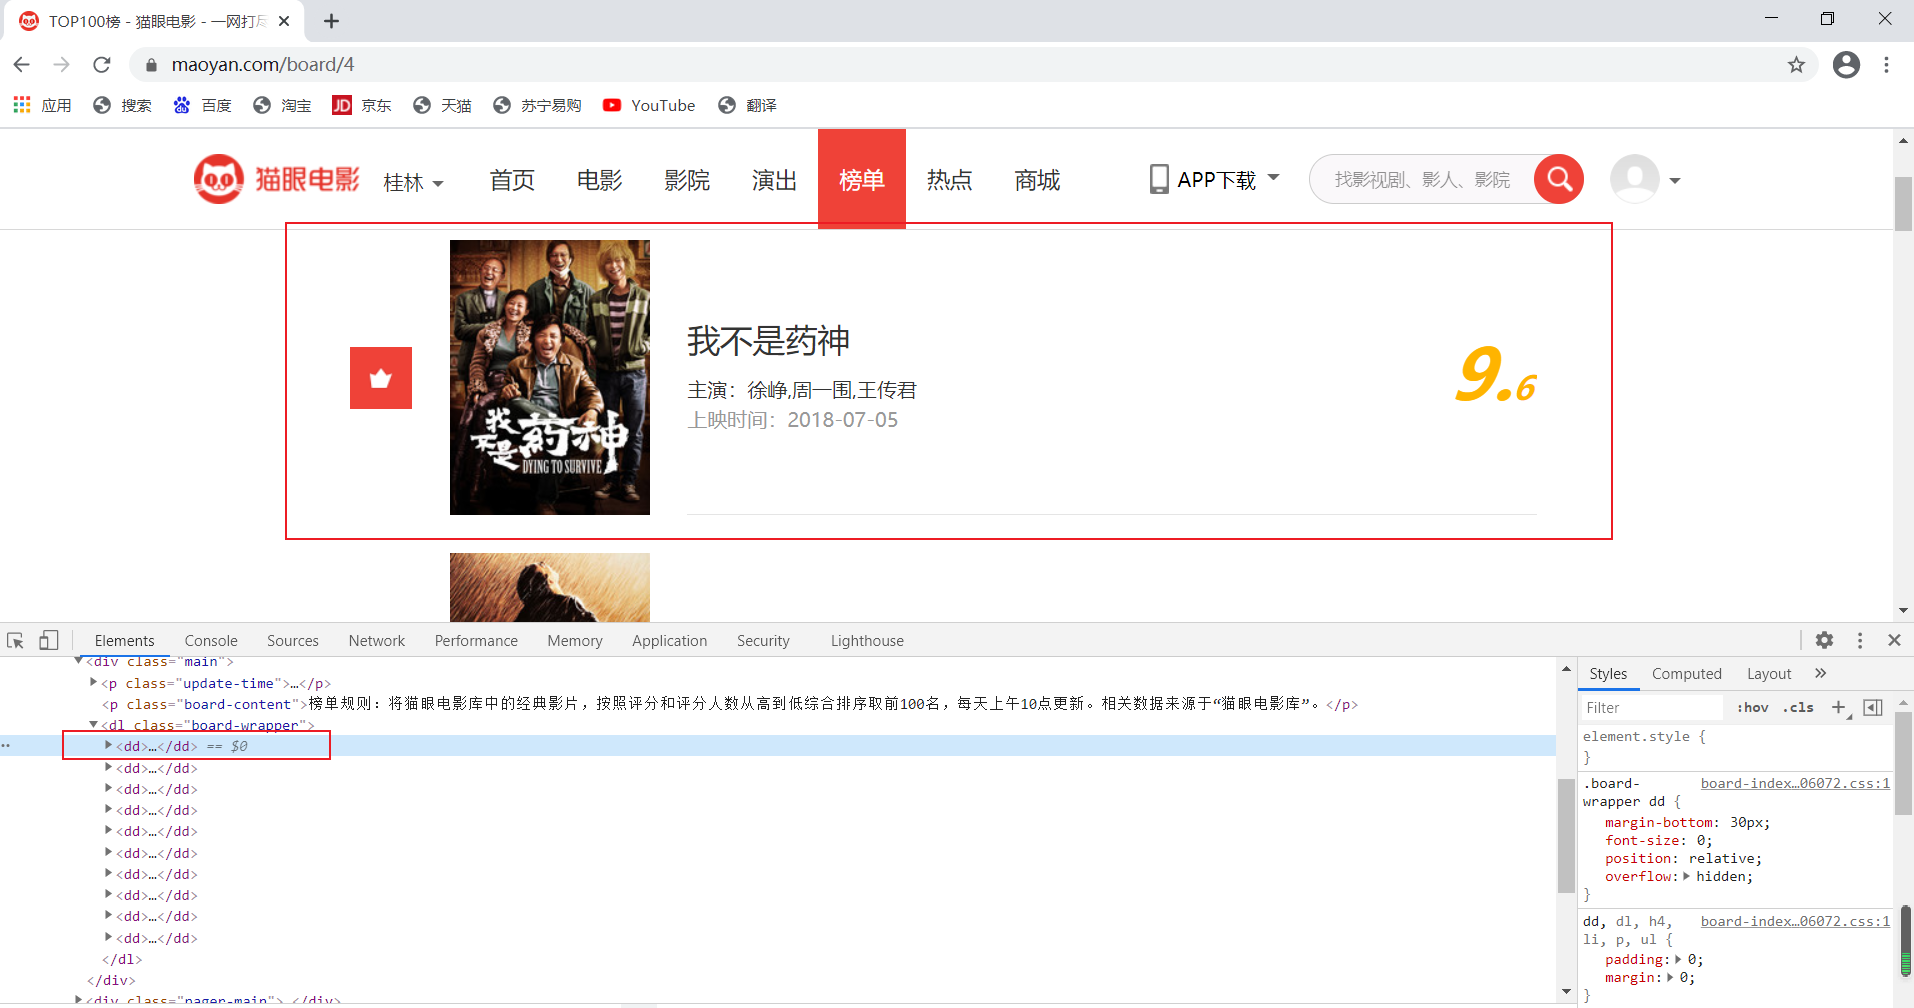1914x1008 pixels.
Task: Go to 电影 navigation item
Action: [599, 180]
